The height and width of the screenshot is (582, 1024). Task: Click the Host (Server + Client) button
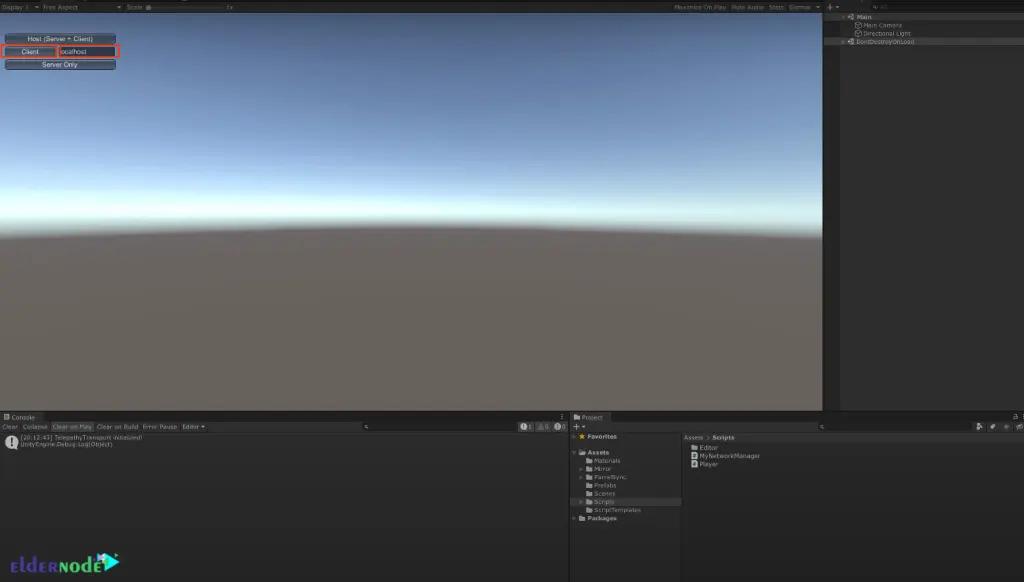[x=60, y=39]
